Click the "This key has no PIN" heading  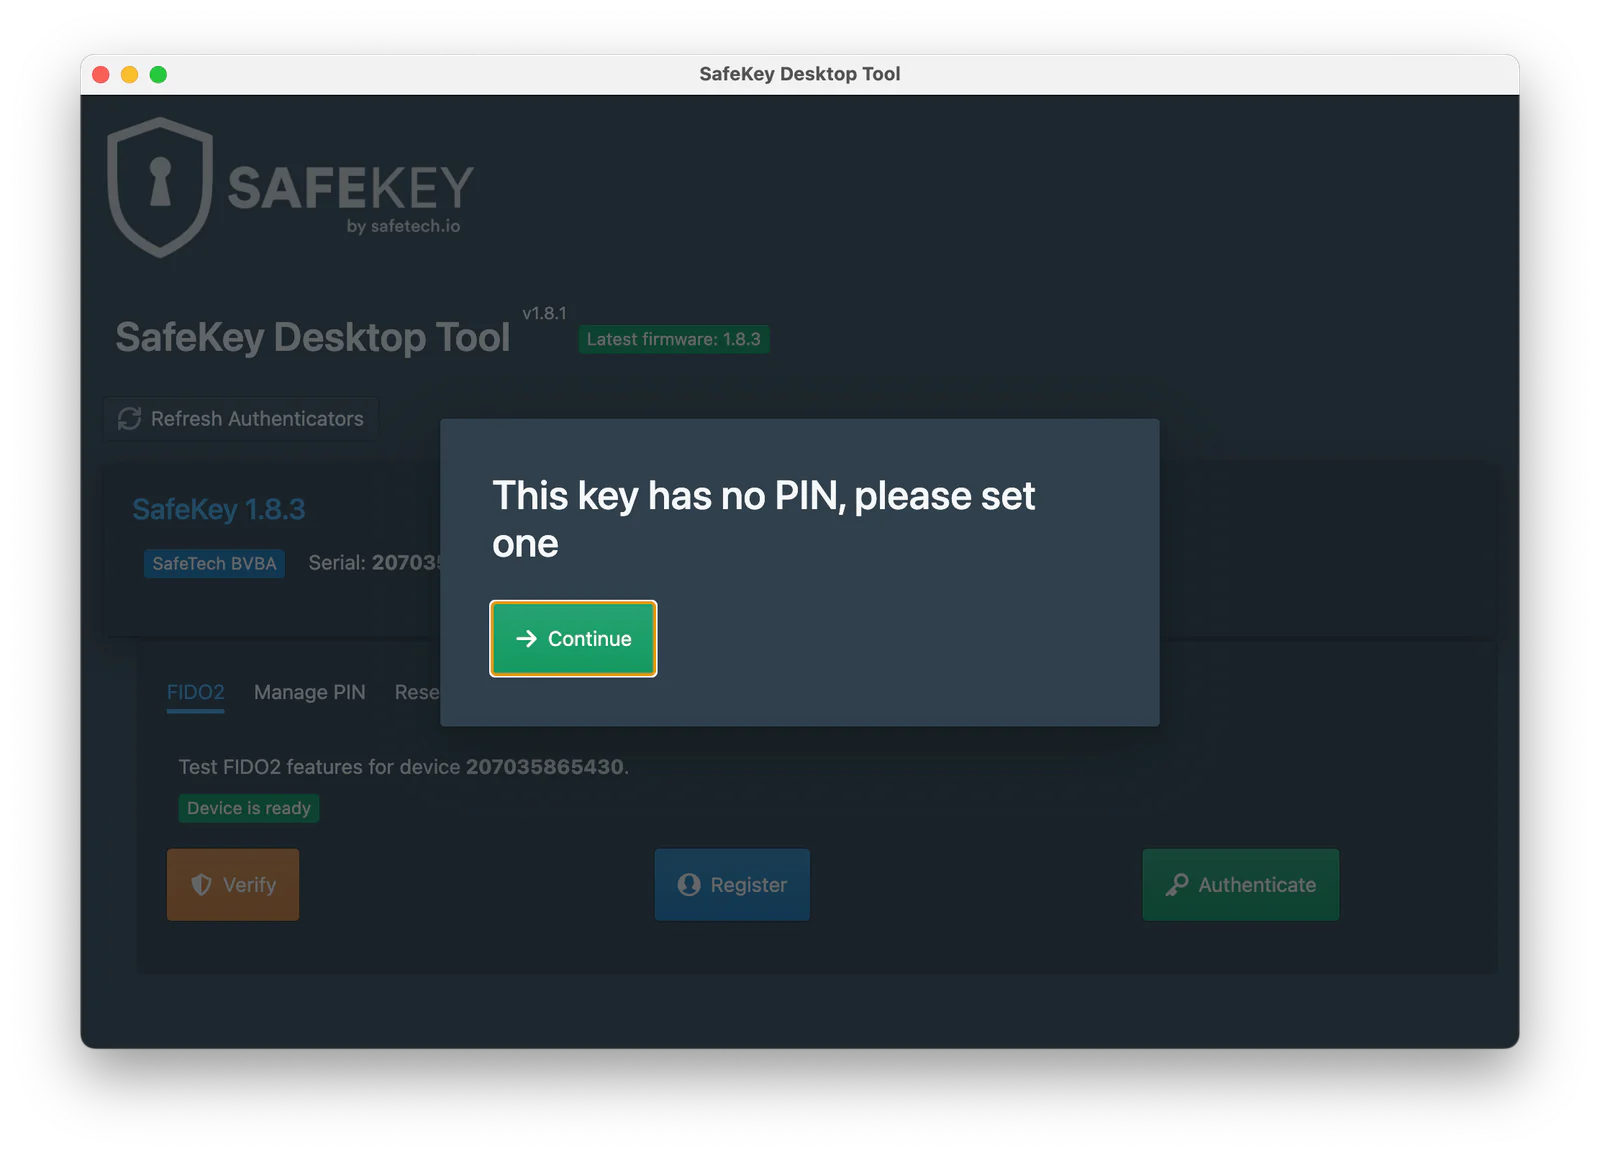(763, 519)
